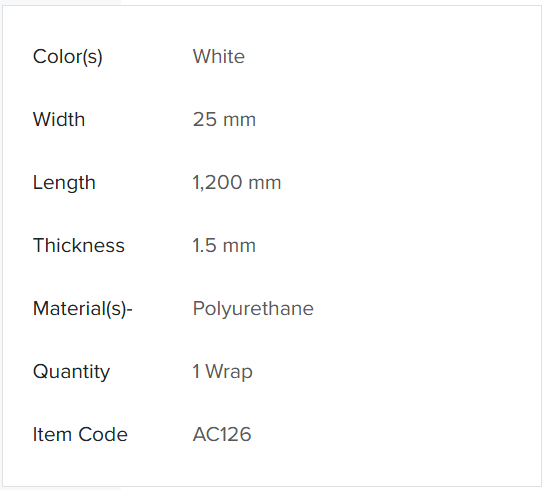Select the 1,200 mm length value
The height and width of the screenshot is (490, 544).
point(237,183)
